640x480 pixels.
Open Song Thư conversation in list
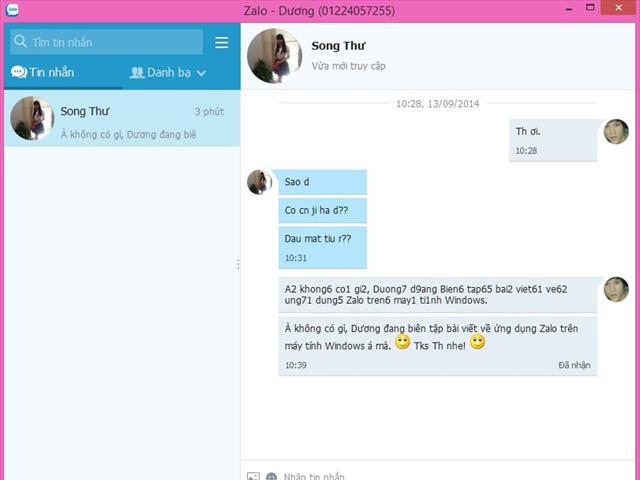coord(122,118)
